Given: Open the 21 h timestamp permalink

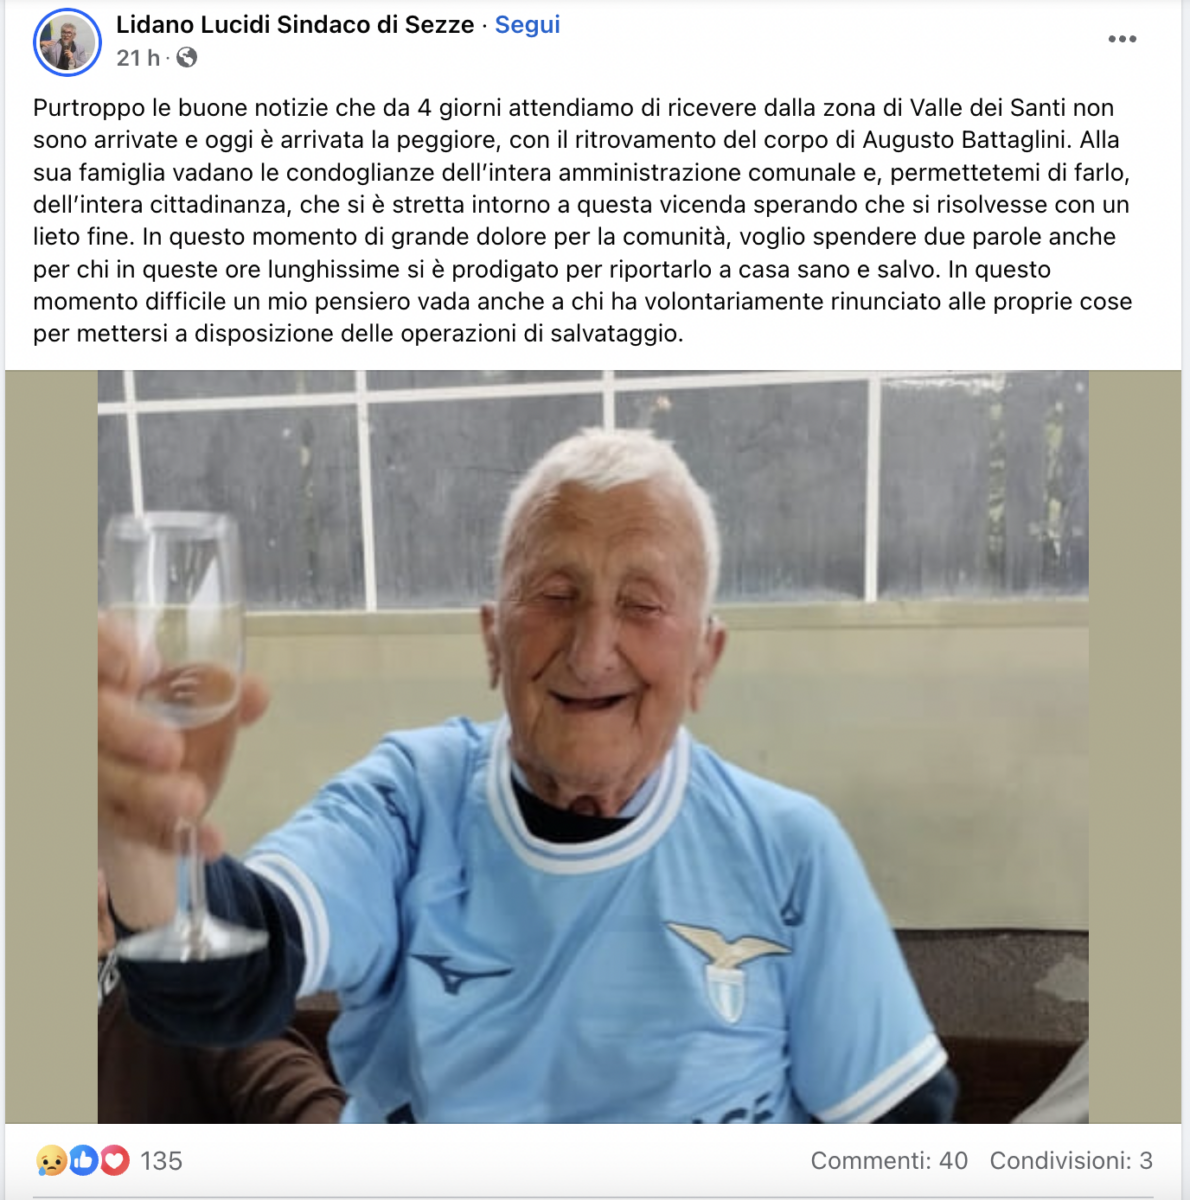Looking at the screenshot, I should (x=138, y=58).
